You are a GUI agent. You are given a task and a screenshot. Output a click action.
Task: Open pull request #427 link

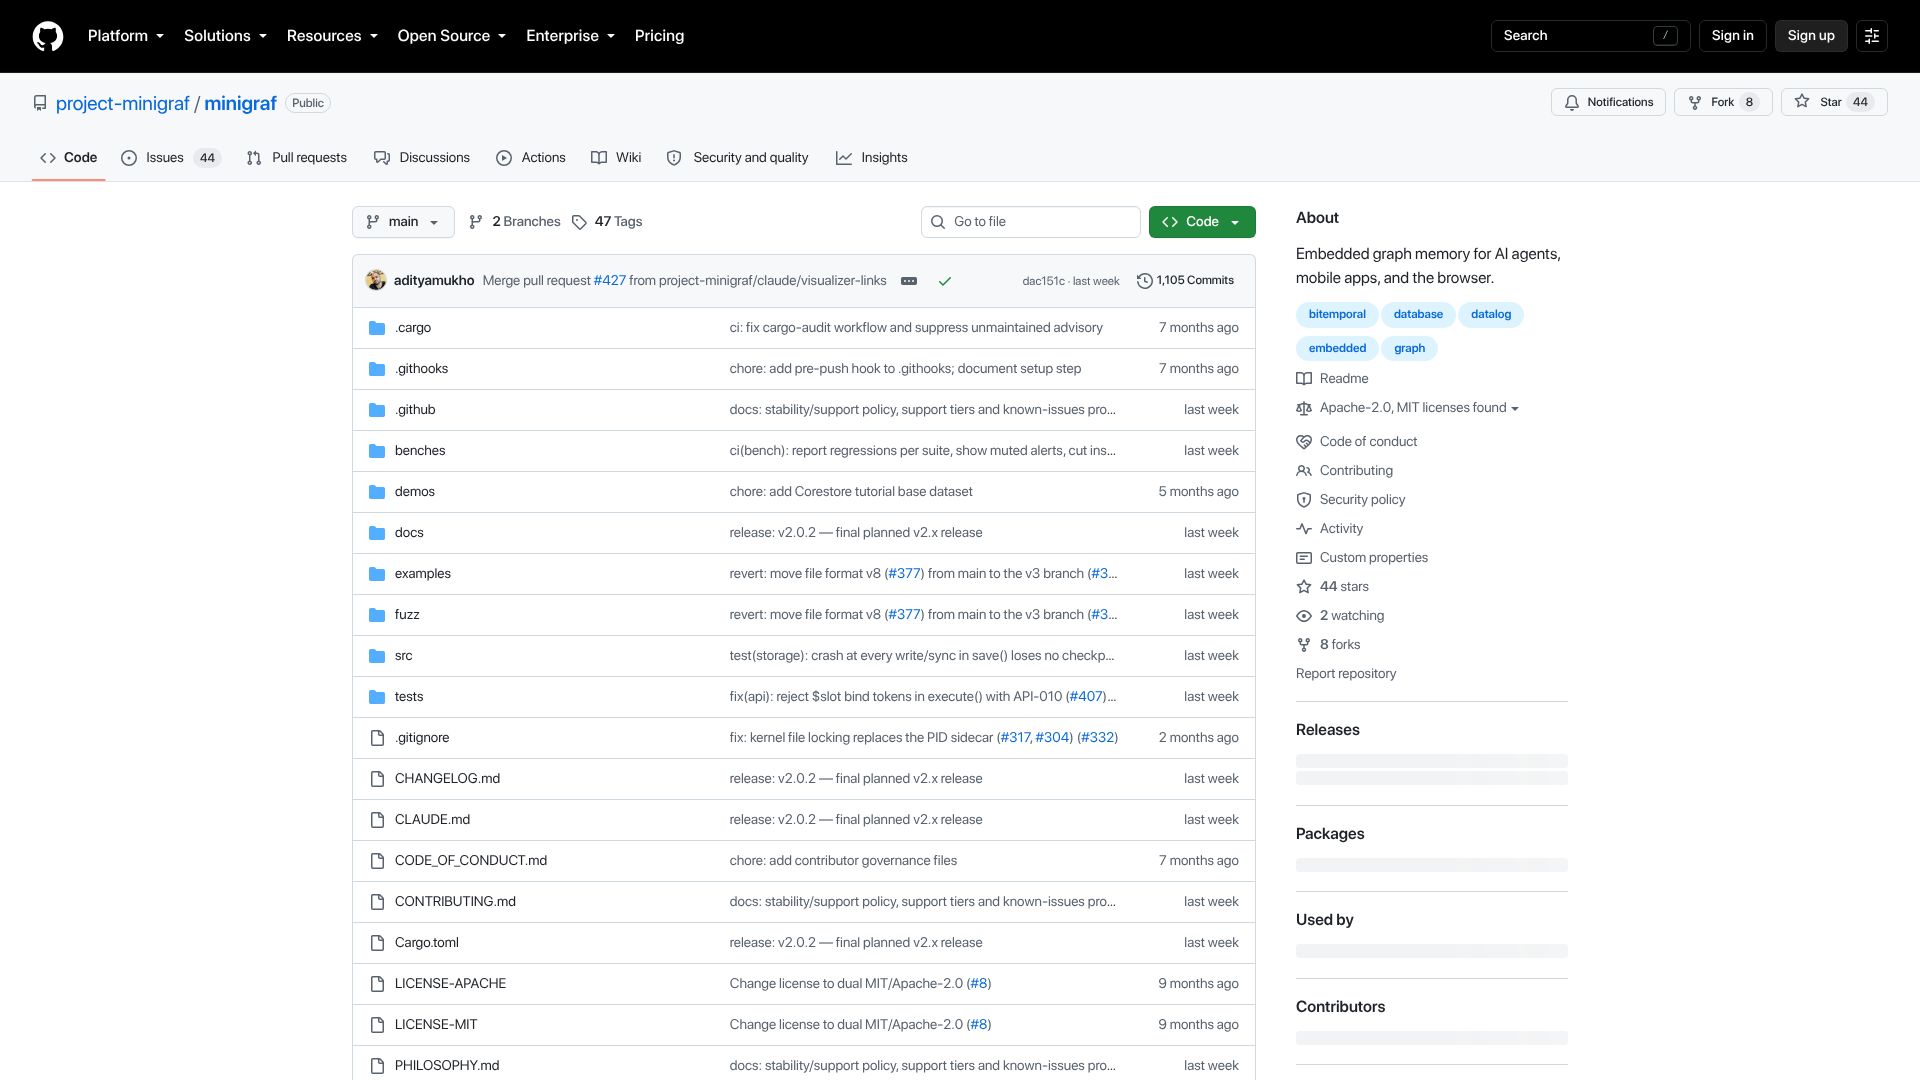(x=610, y=281)
